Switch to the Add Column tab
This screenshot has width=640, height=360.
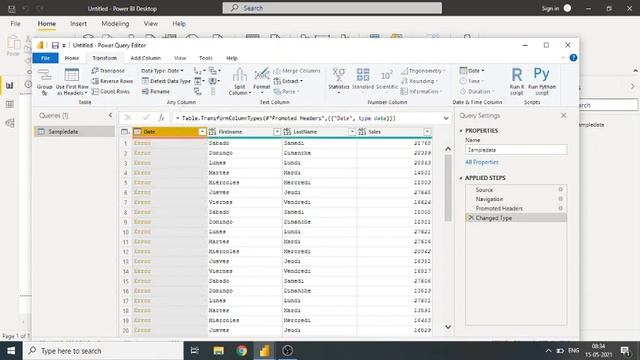click(x=146, y=58)
